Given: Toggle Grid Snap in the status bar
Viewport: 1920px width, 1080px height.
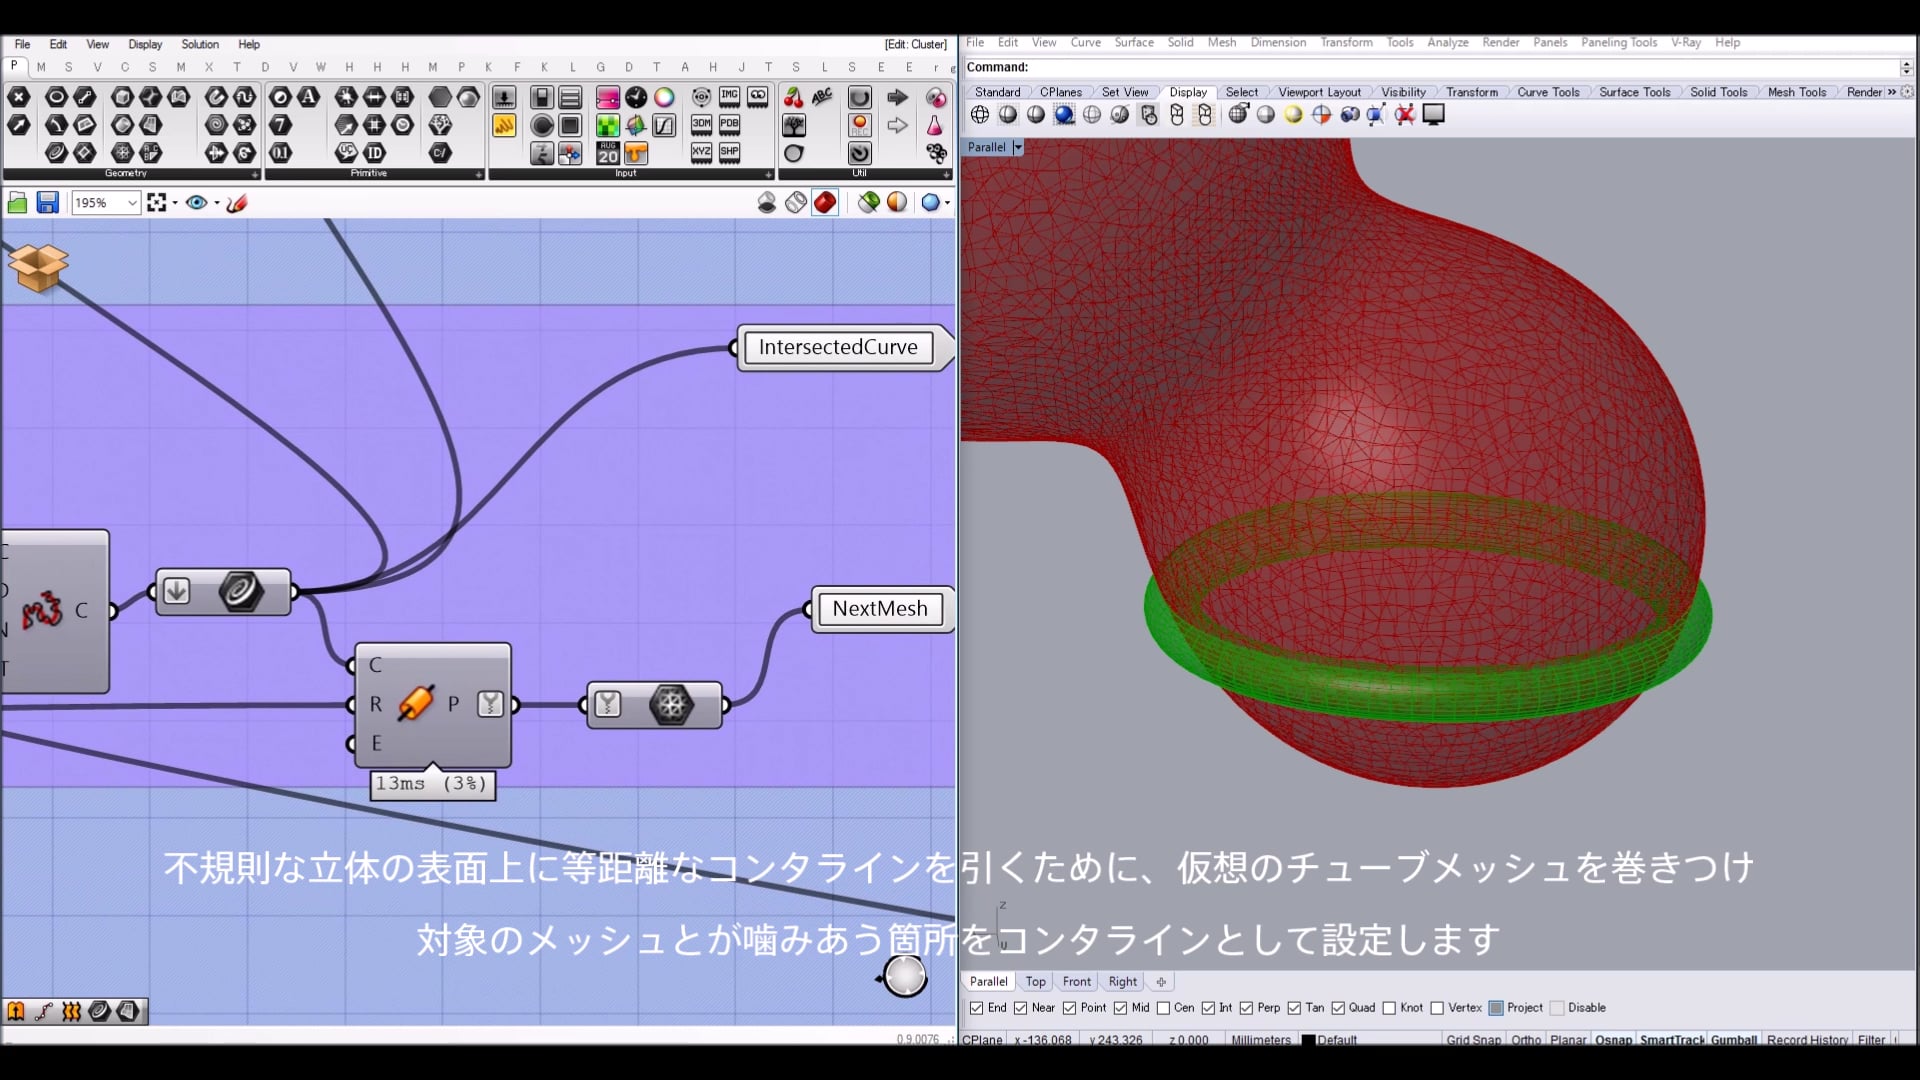Looking at the screenshot, I should coord(1473,1040).
